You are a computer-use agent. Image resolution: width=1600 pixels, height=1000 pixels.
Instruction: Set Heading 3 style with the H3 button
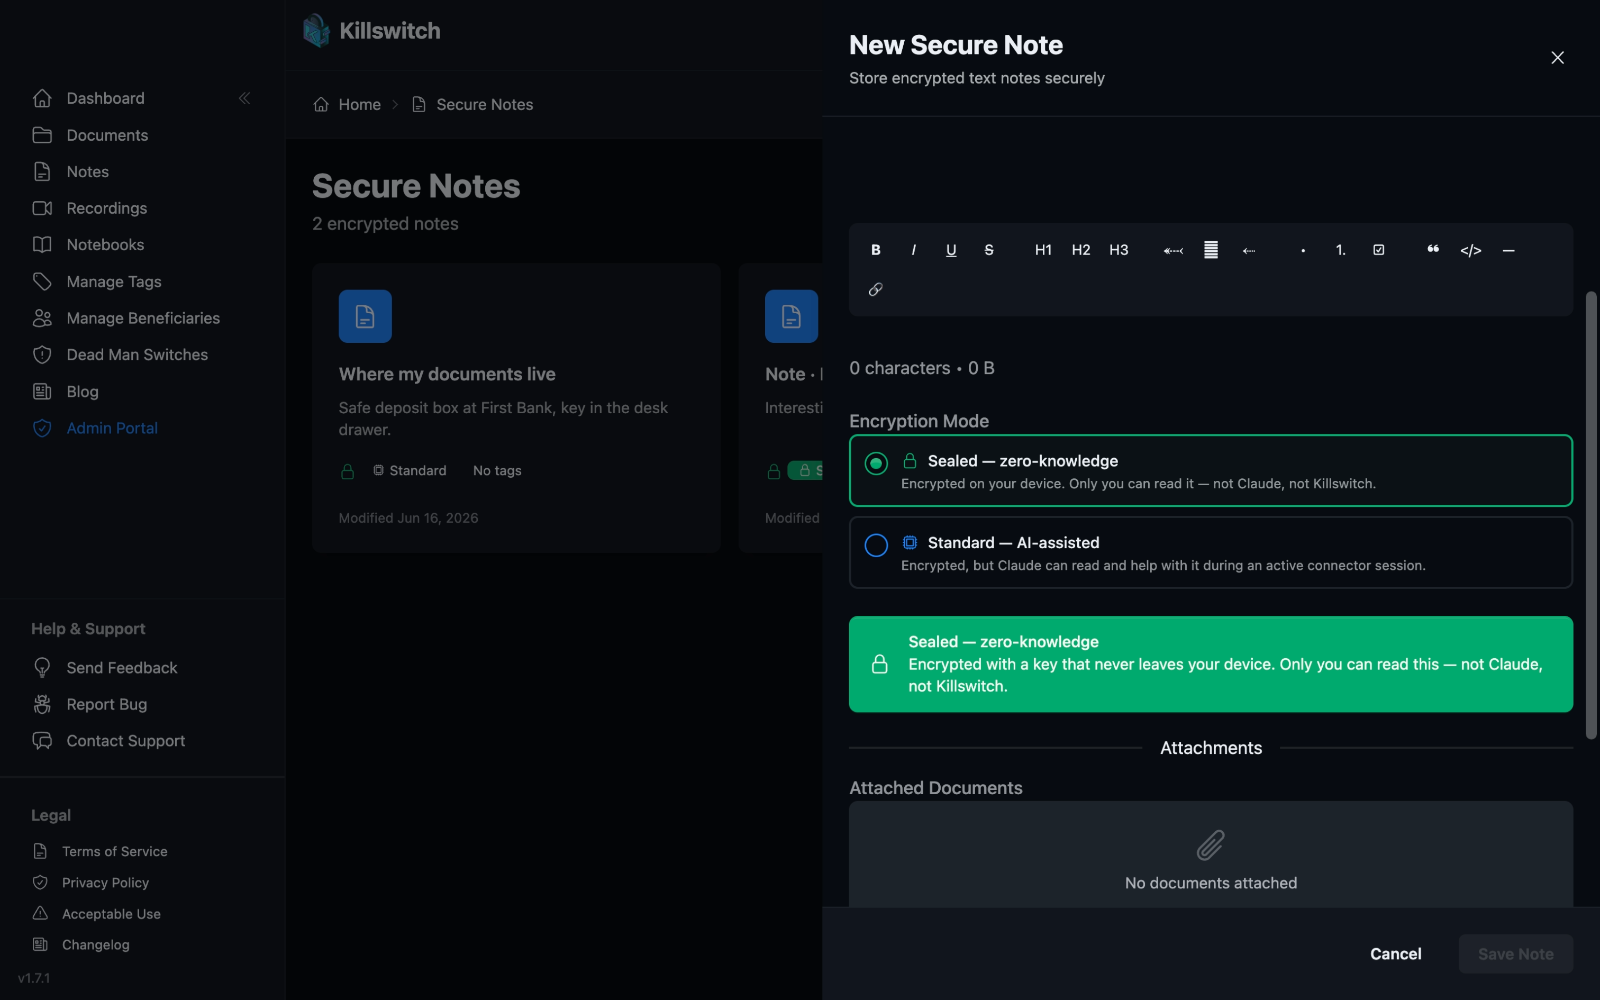(1119, 250)
